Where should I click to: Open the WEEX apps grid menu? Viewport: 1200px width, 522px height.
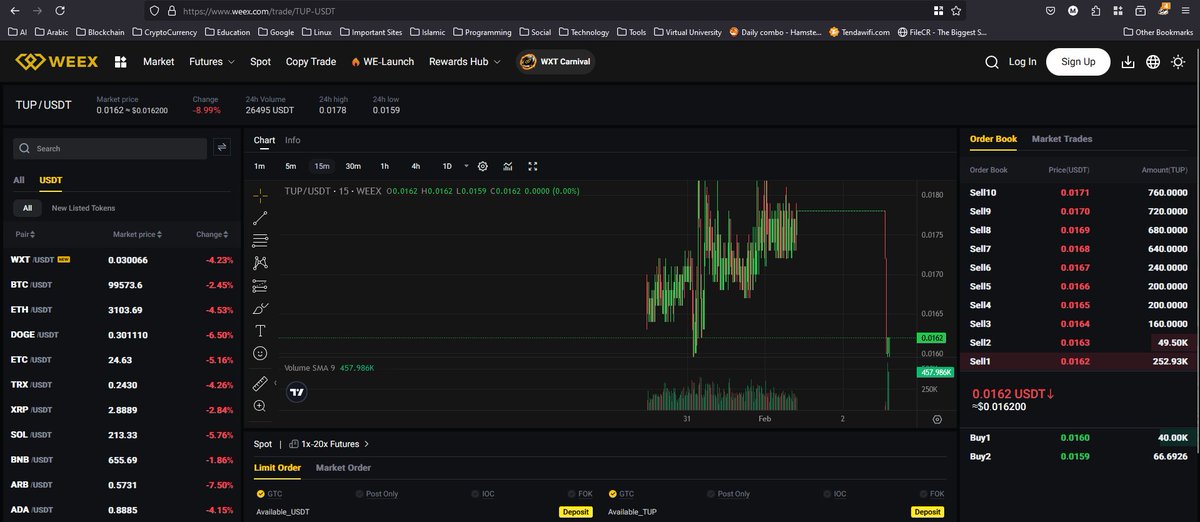pos(121,62)
